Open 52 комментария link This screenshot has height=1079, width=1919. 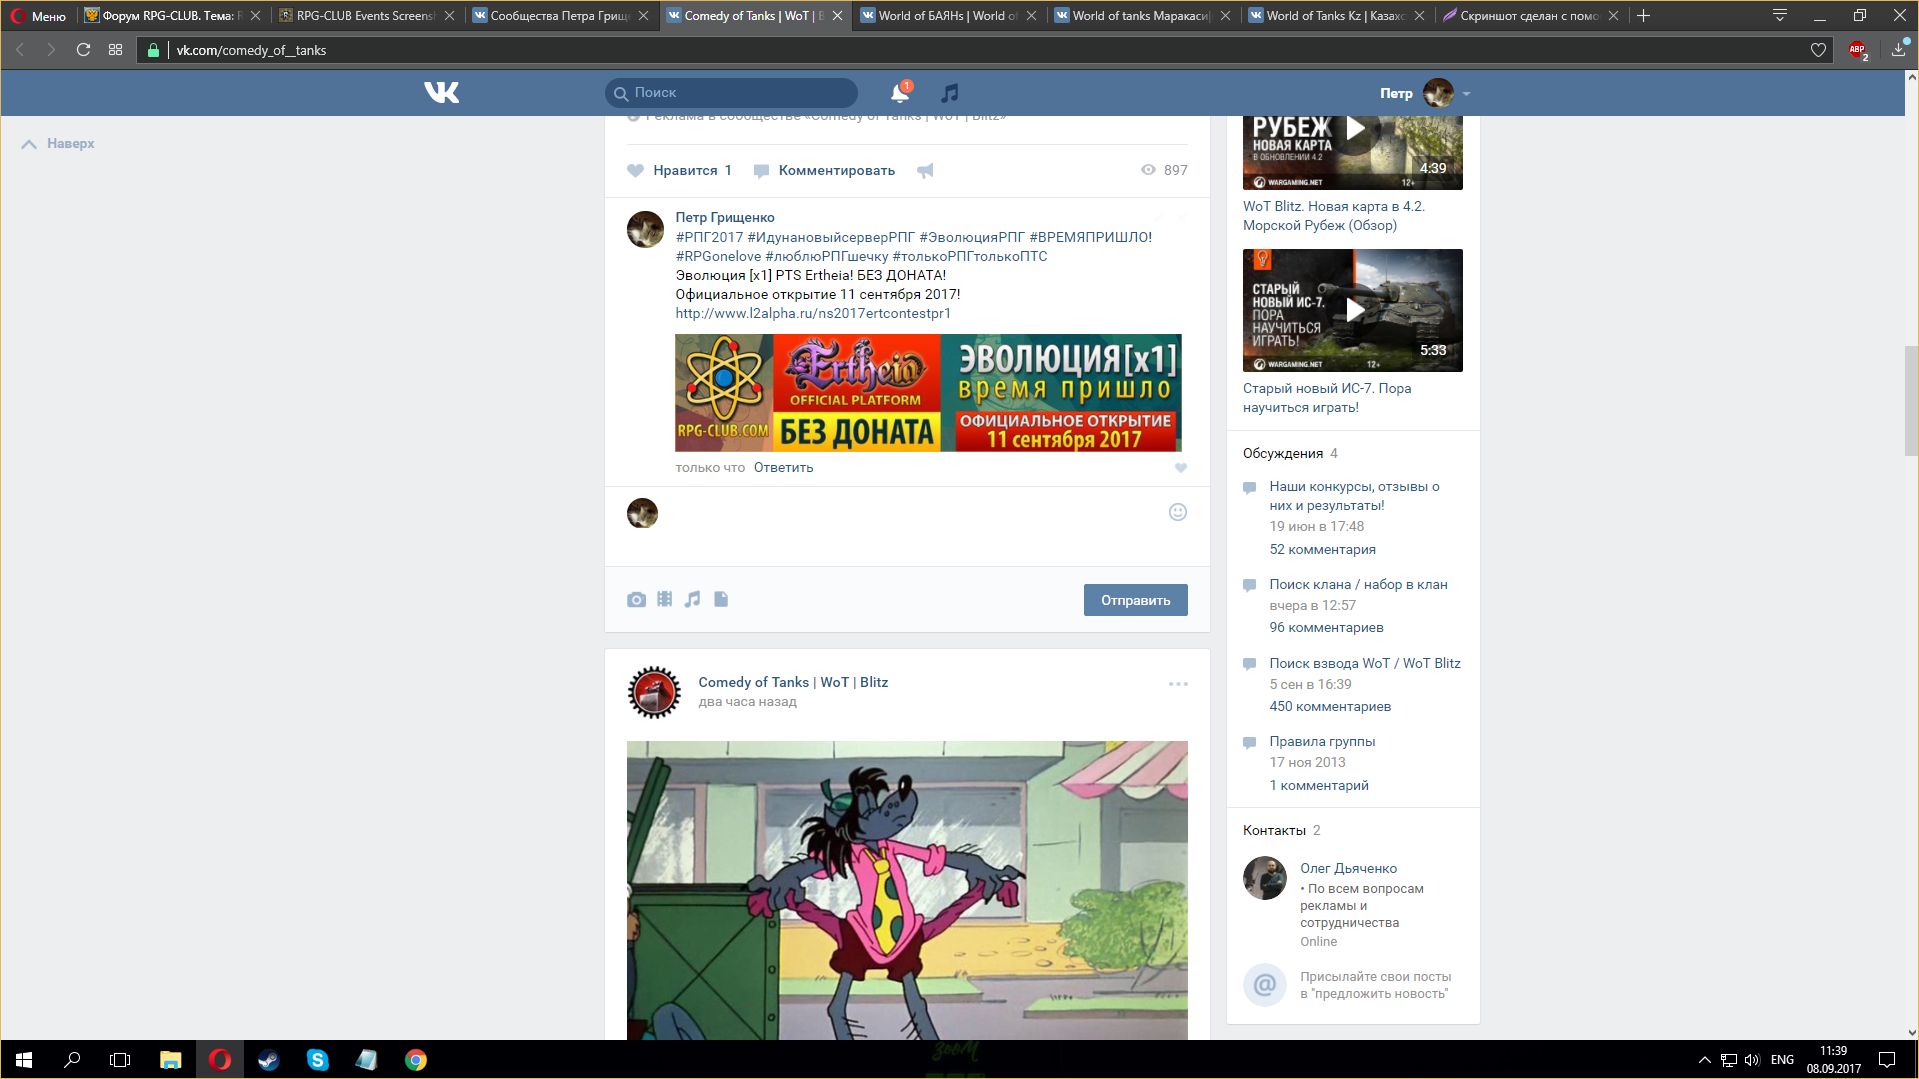click(1322, 549)
